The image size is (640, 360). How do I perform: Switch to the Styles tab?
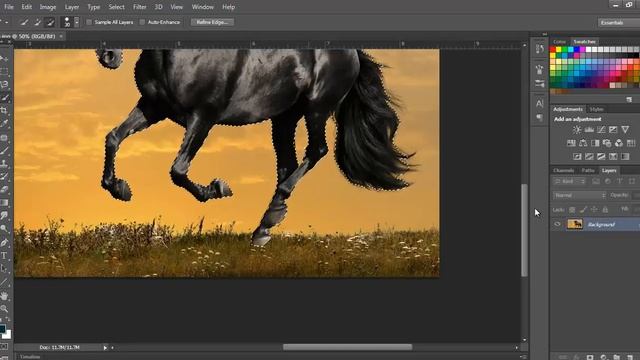(x=596, y=109)
